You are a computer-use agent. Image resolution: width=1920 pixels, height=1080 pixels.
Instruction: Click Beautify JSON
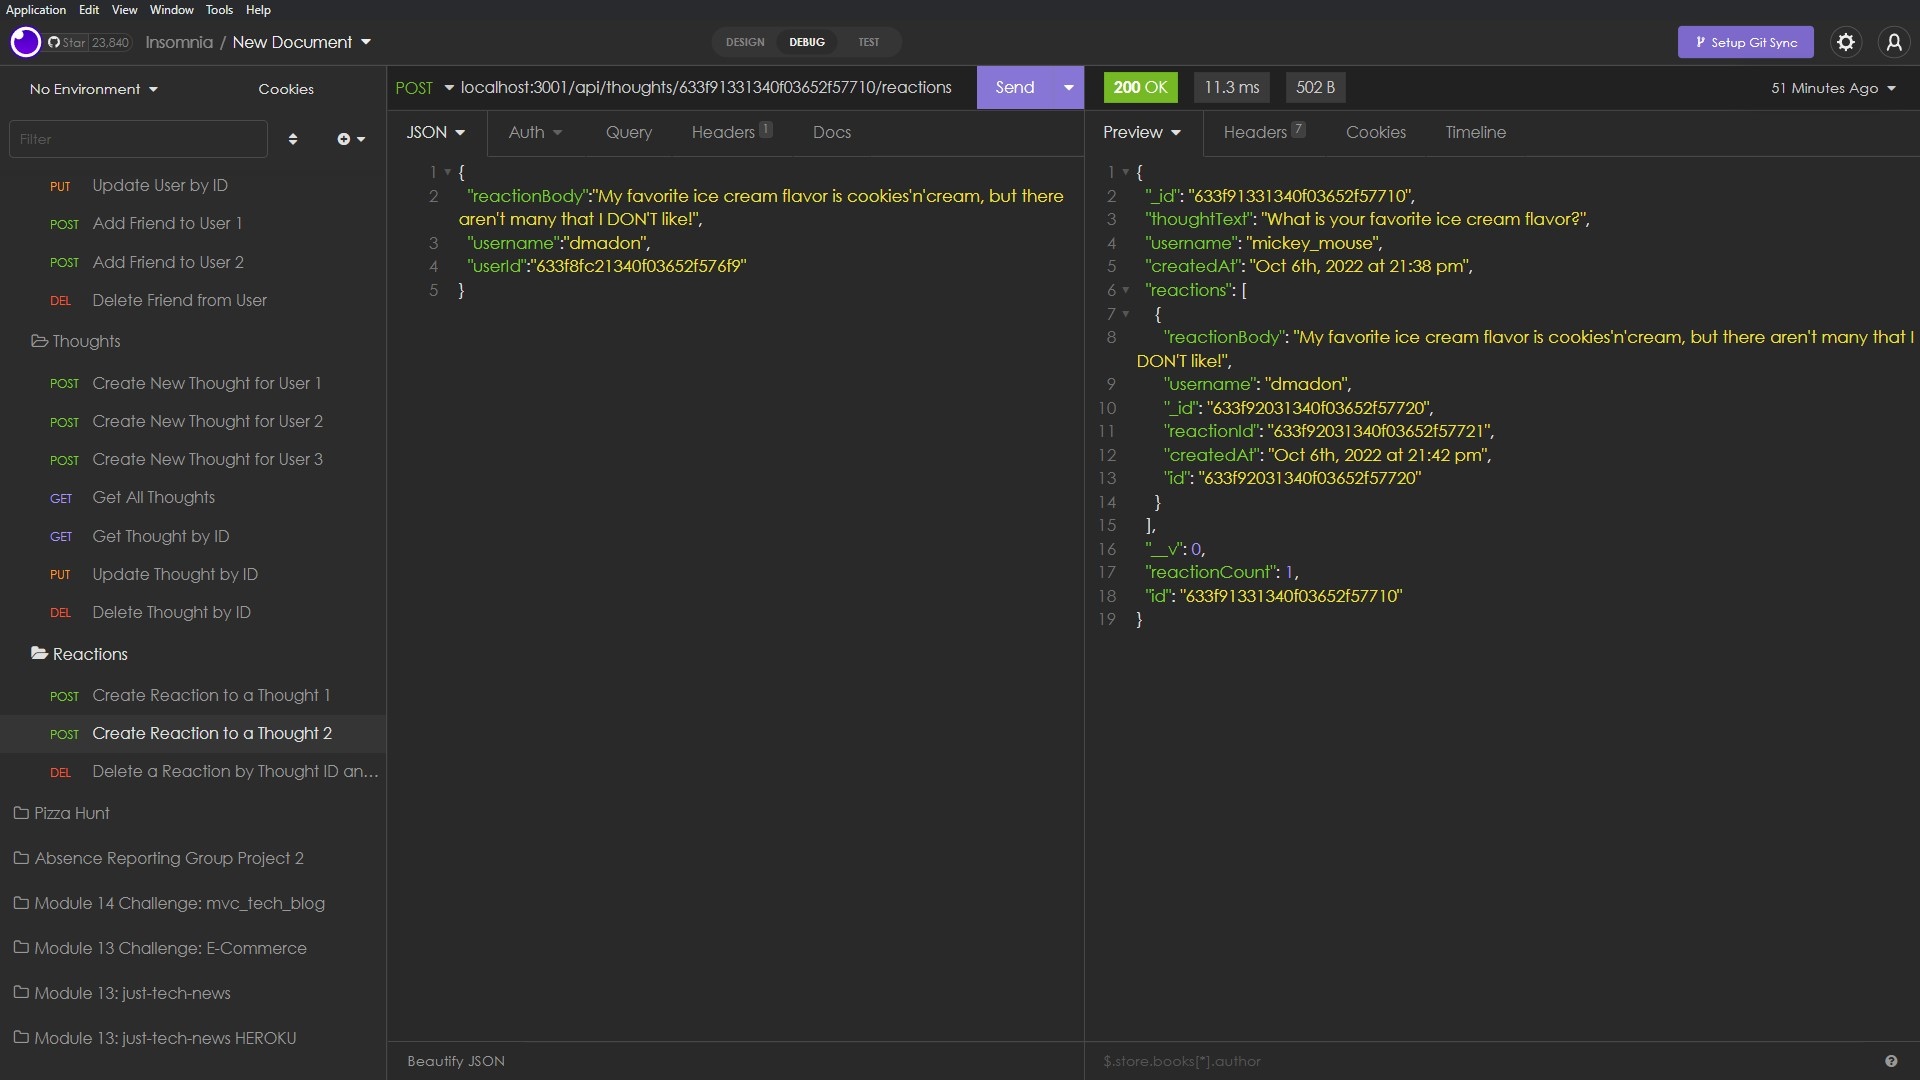(x=456, y=1061)
